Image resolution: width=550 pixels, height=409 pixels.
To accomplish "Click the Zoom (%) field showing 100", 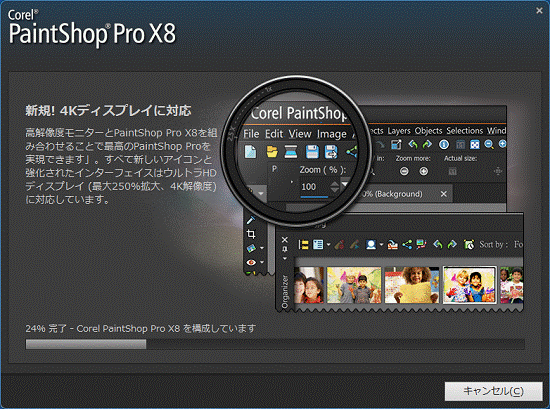I will point(314,187).
